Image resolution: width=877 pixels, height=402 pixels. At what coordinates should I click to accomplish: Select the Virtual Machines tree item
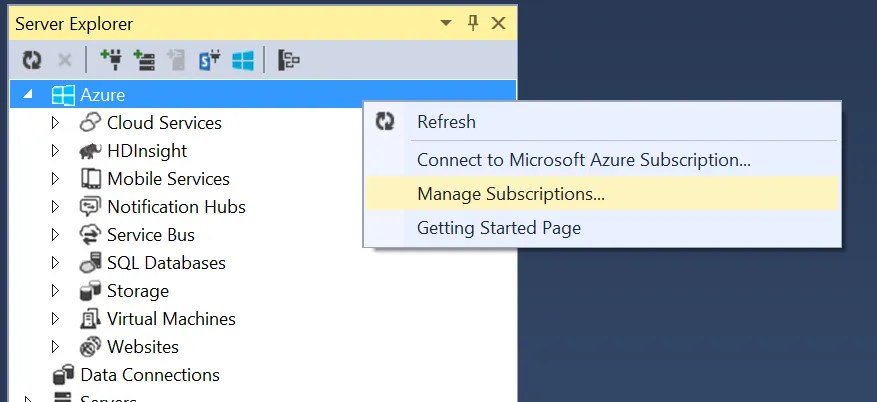point(171,318)
